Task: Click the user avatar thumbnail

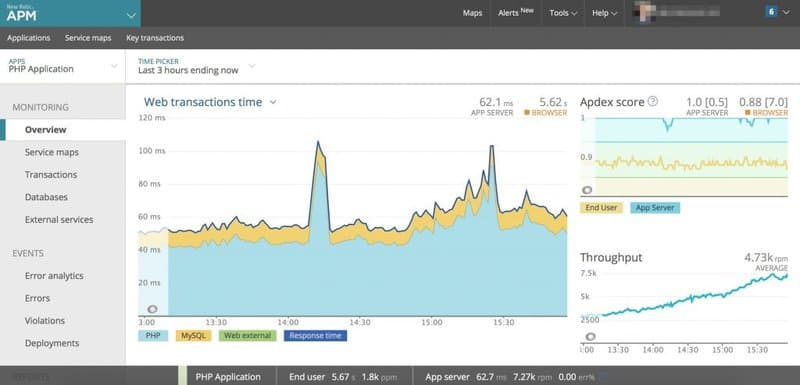Action: click(643, 12)
